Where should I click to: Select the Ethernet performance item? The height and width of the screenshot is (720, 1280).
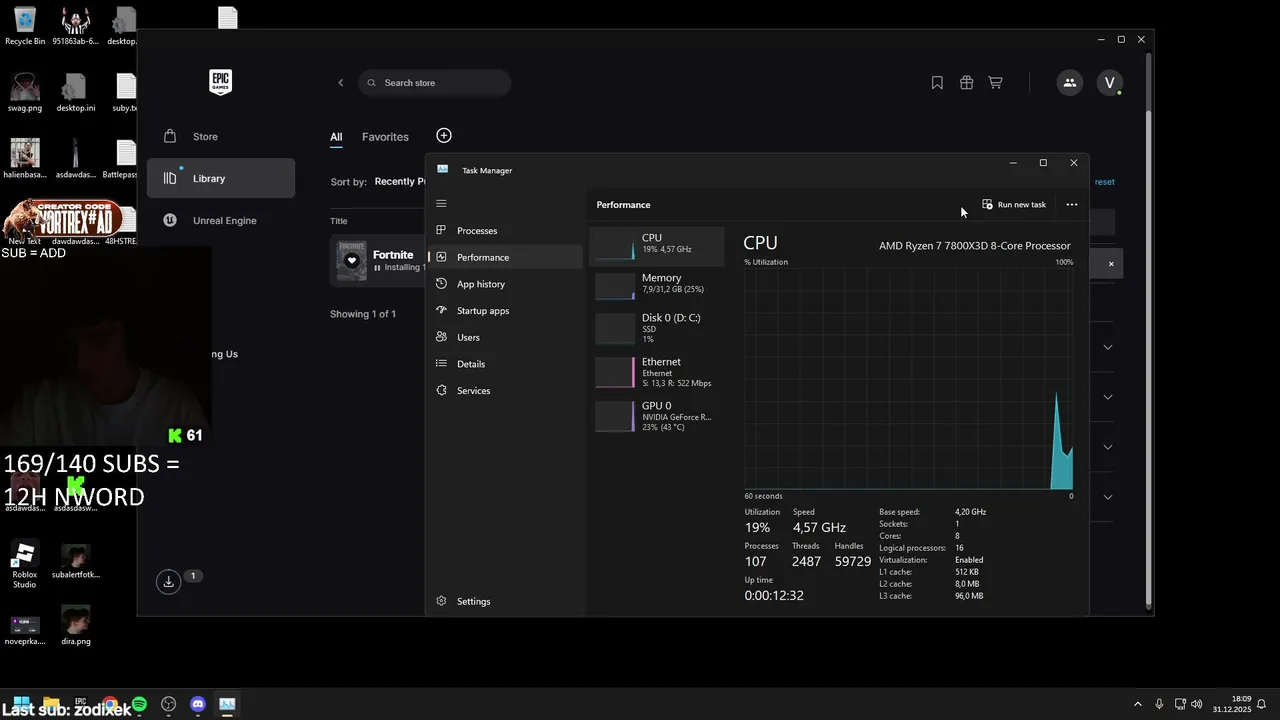(x=657, y=372)
